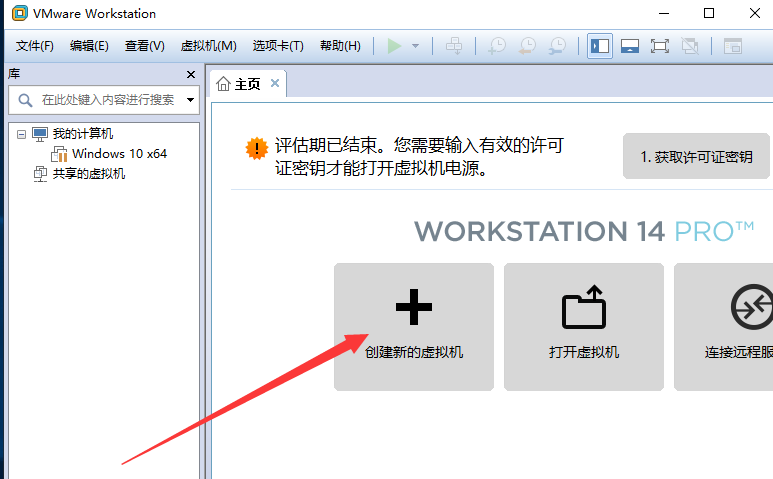Image resolution: width=773 pixels, height=479 pixels.
Task: Toggle the thumbnail bar view icon
Action: pos(629,46)
